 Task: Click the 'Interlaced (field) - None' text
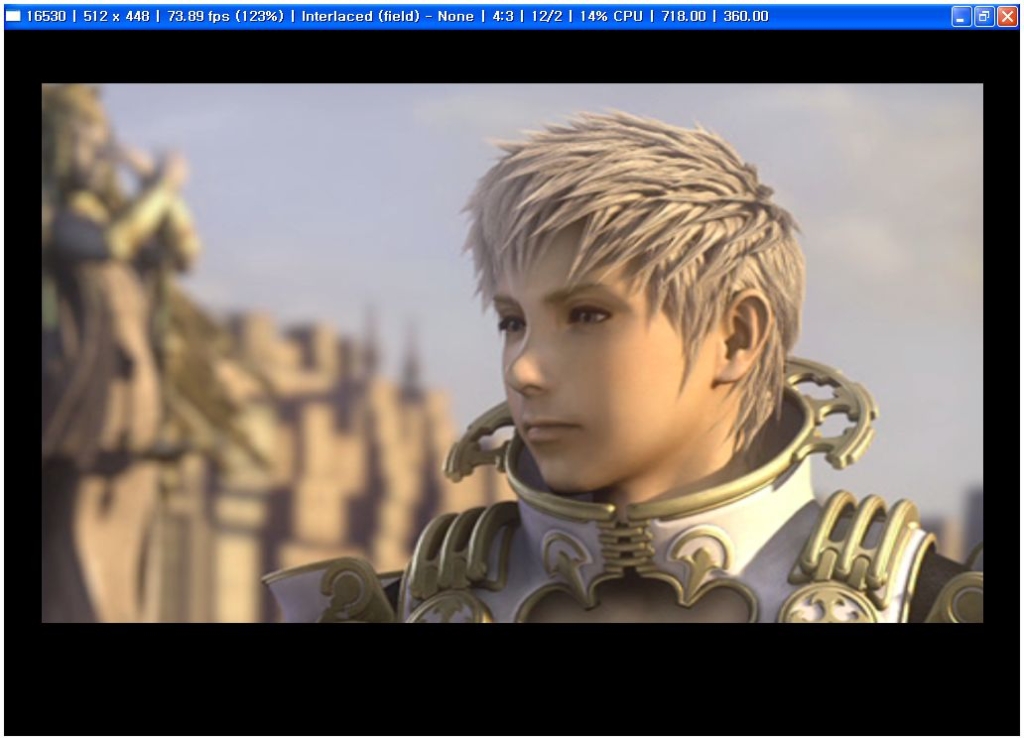[x=387, y=16]
